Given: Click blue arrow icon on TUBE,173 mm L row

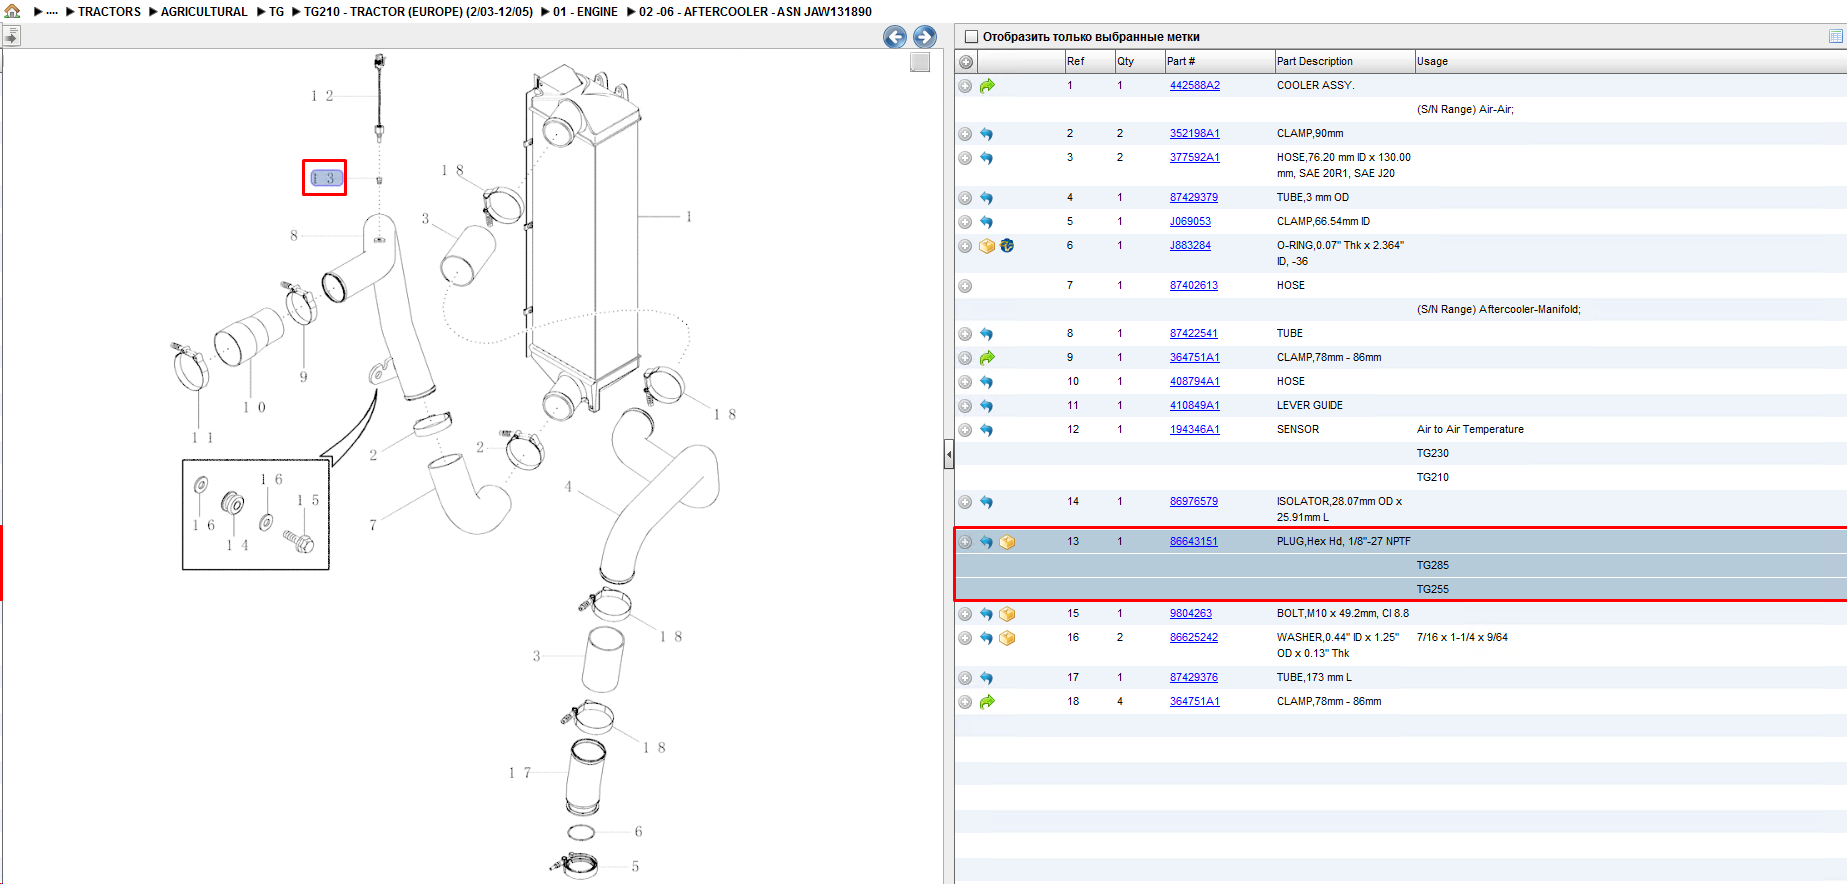Looking at the screenshot, I should (x=987, y=678).
